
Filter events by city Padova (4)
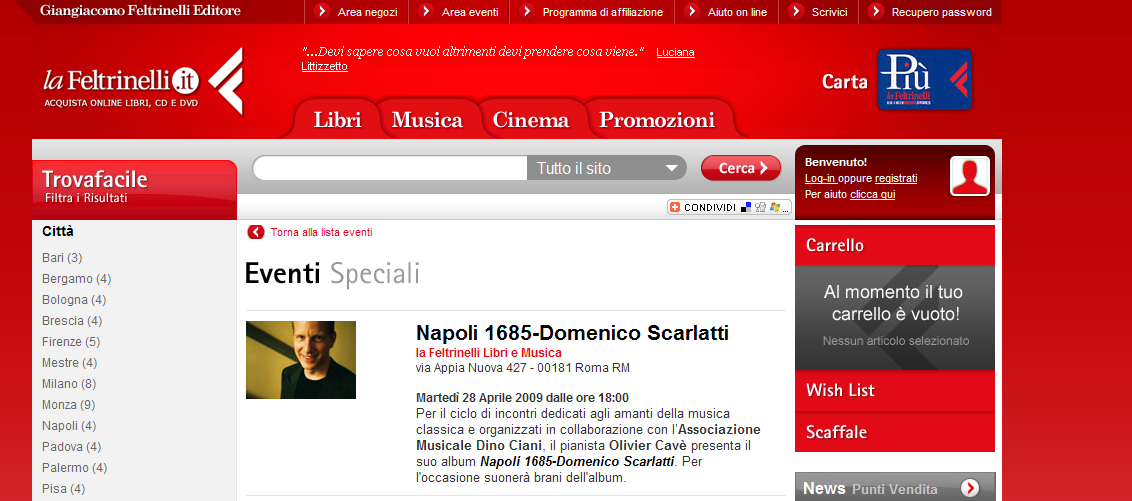click(71, 446)
